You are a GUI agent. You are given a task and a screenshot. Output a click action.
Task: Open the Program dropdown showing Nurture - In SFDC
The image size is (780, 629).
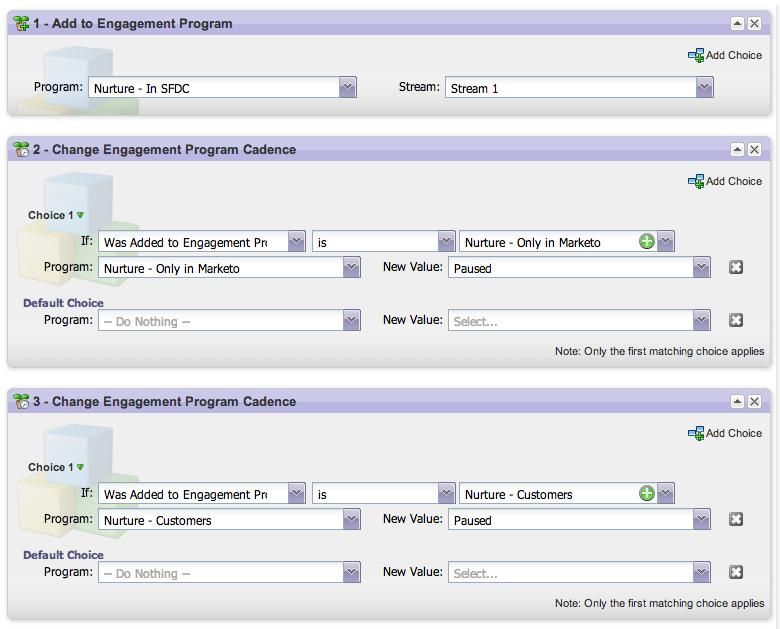tap(347, 88)
